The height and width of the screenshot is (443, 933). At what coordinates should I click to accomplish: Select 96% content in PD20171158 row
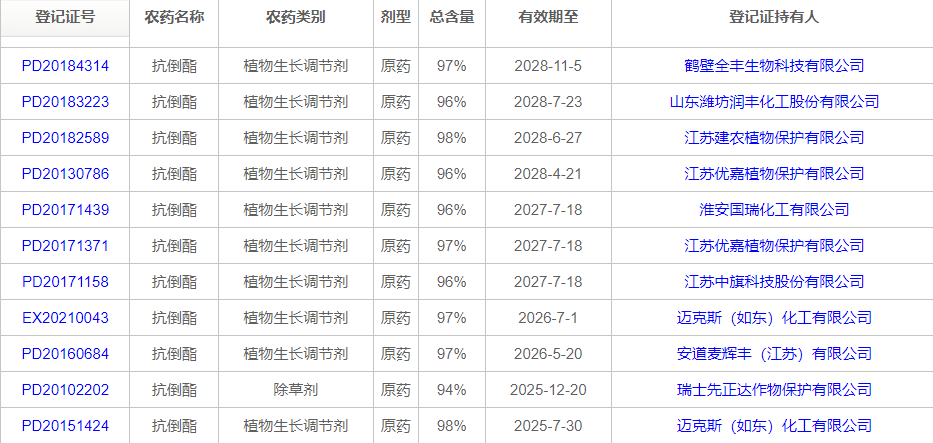click(x=452, y=282)
